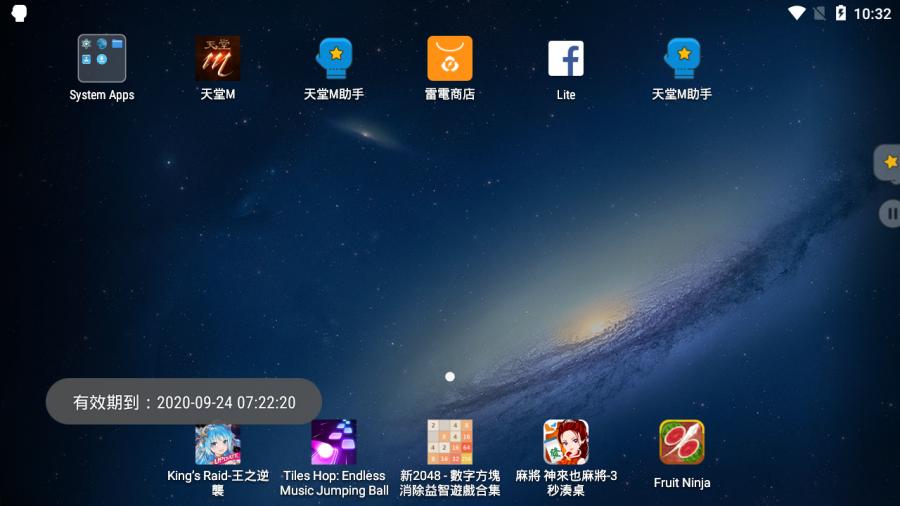The height and width of the screenshot is (506, 900).
Task: Open 天堂M助手 beside the Lite icon
Action: (682, 59)
